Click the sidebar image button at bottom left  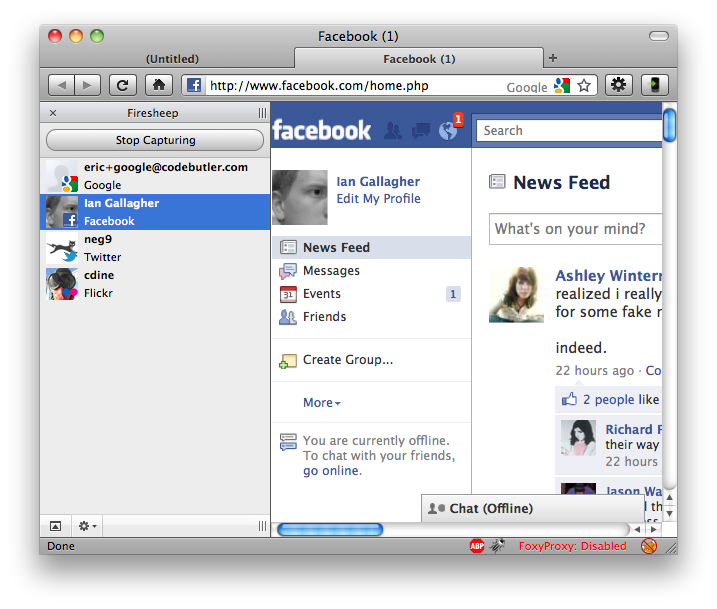click(55, 526)
